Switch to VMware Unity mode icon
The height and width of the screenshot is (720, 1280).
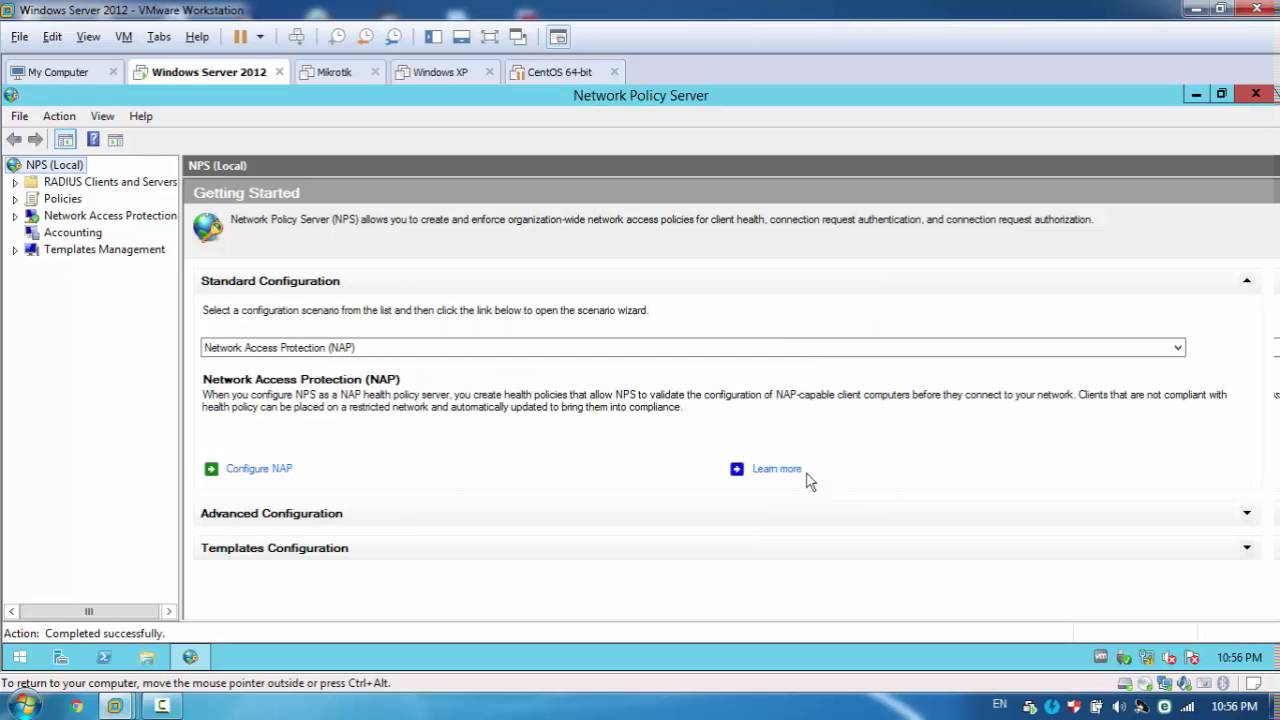point(518,37)
